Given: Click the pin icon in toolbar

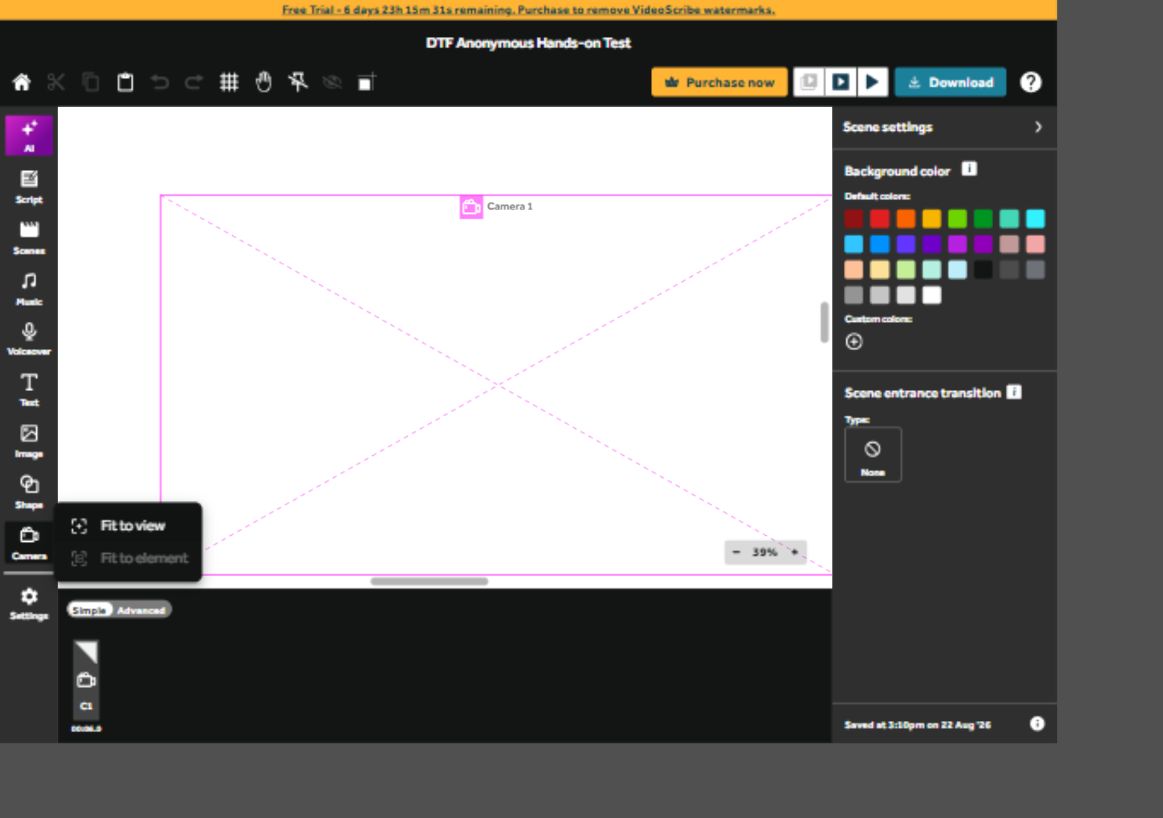Looking at the screenshot, I should 298,82.
